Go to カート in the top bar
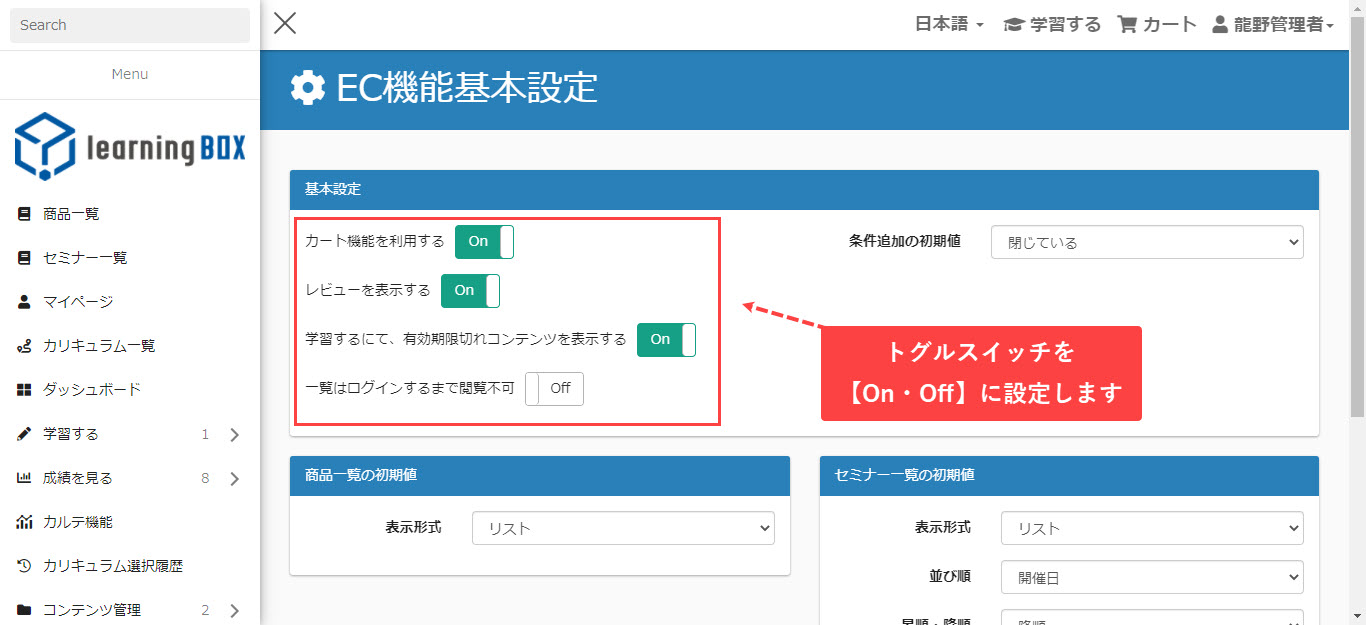This screenshot has width=1366, height=625. pos(1157,25)
